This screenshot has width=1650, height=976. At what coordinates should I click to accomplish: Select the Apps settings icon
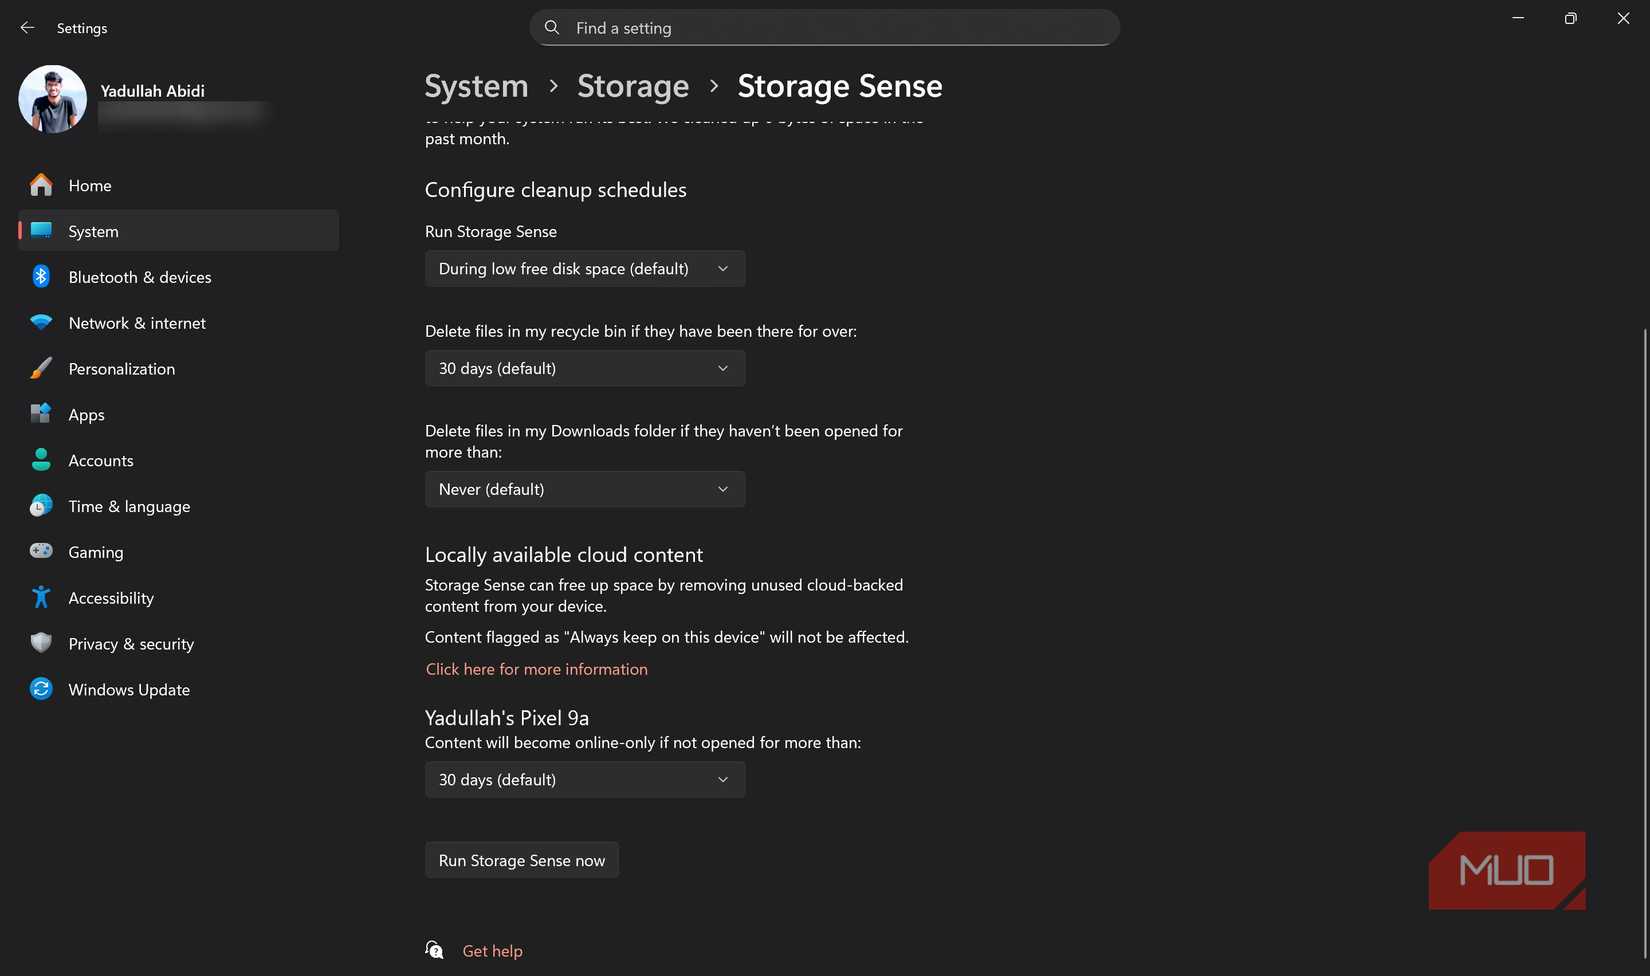pyautogui.click(x=40, y=414)
